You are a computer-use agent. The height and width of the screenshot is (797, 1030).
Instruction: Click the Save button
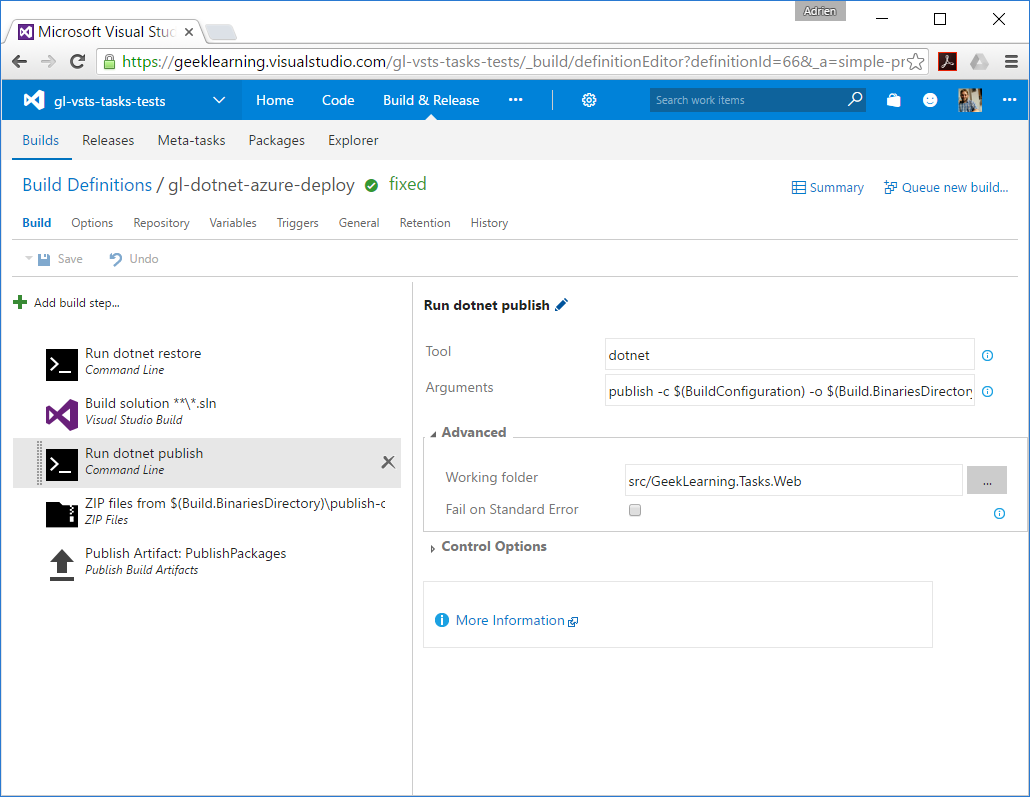click(60, 259)
